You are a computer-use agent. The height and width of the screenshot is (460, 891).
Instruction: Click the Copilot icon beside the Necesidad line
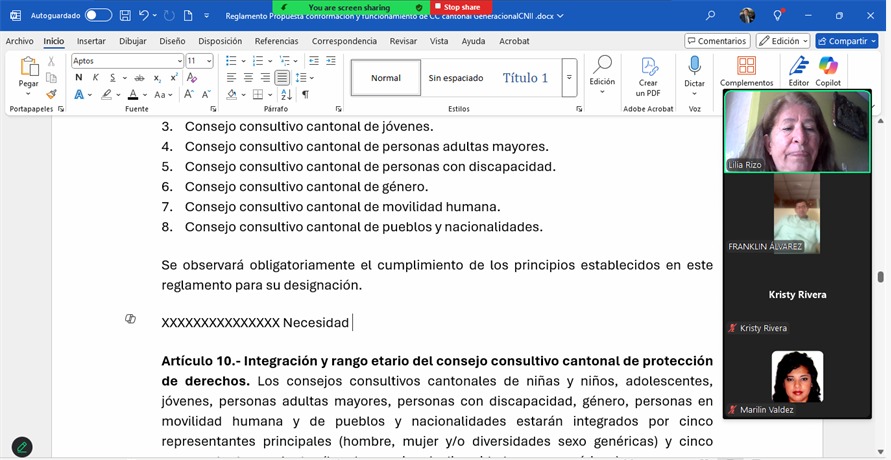click(130, 319)
